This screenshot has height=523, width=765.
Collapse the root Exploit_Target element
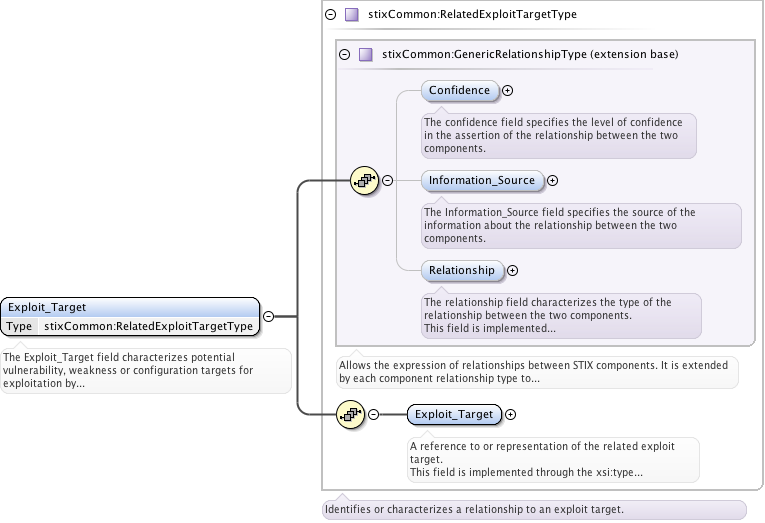tap(268, 317)
